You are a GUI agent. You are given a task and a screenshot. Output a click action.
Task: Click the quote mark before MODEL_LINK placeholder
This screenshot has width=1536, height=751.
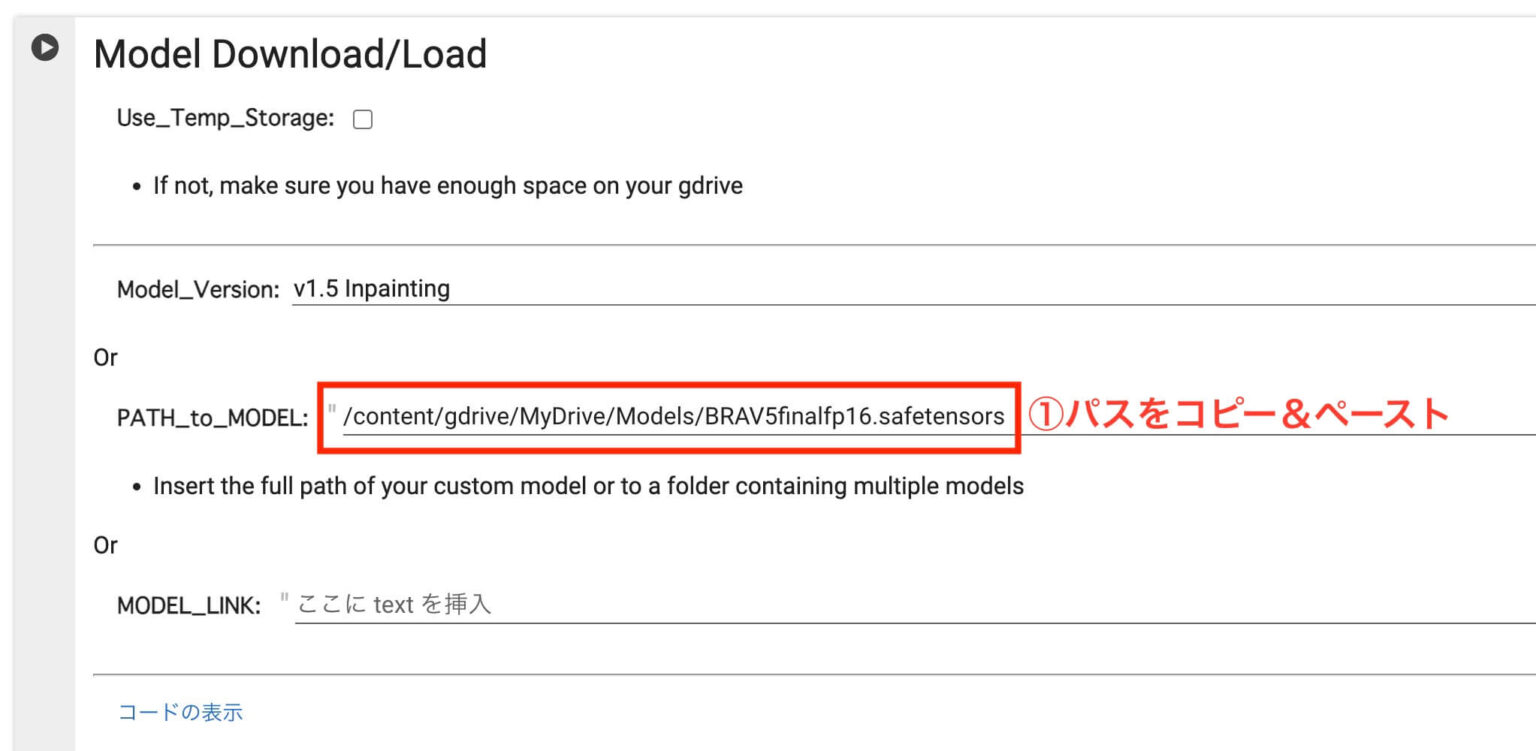point(284,600)
